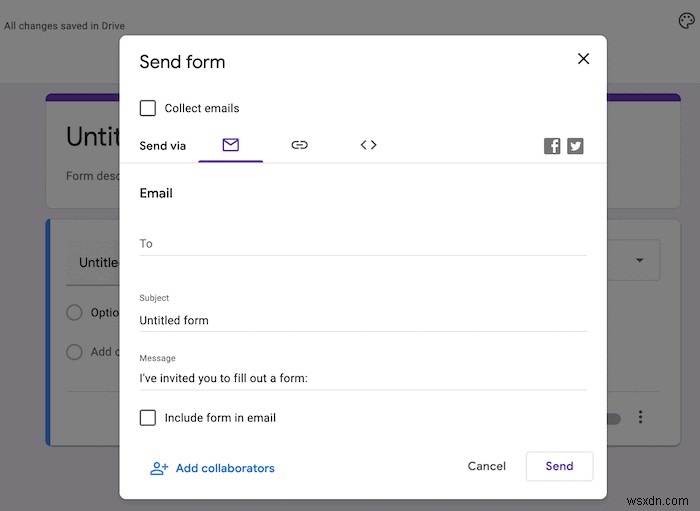Open the embed HTML send-via tab
700x511 pixels.
point(368,145)
